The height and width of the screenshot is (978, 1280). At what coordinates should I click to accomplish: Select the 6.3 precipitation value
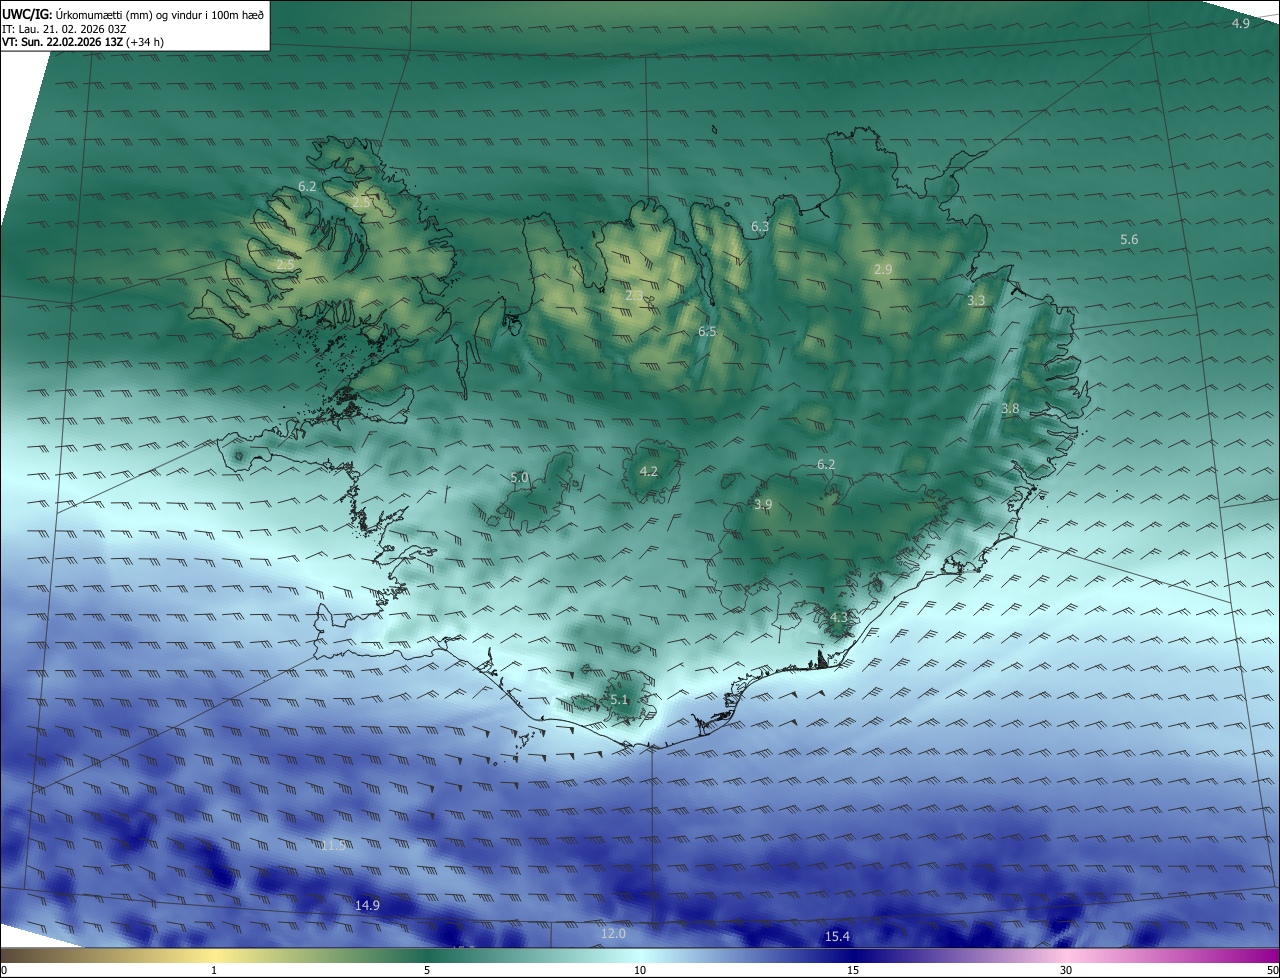(760, 227)
